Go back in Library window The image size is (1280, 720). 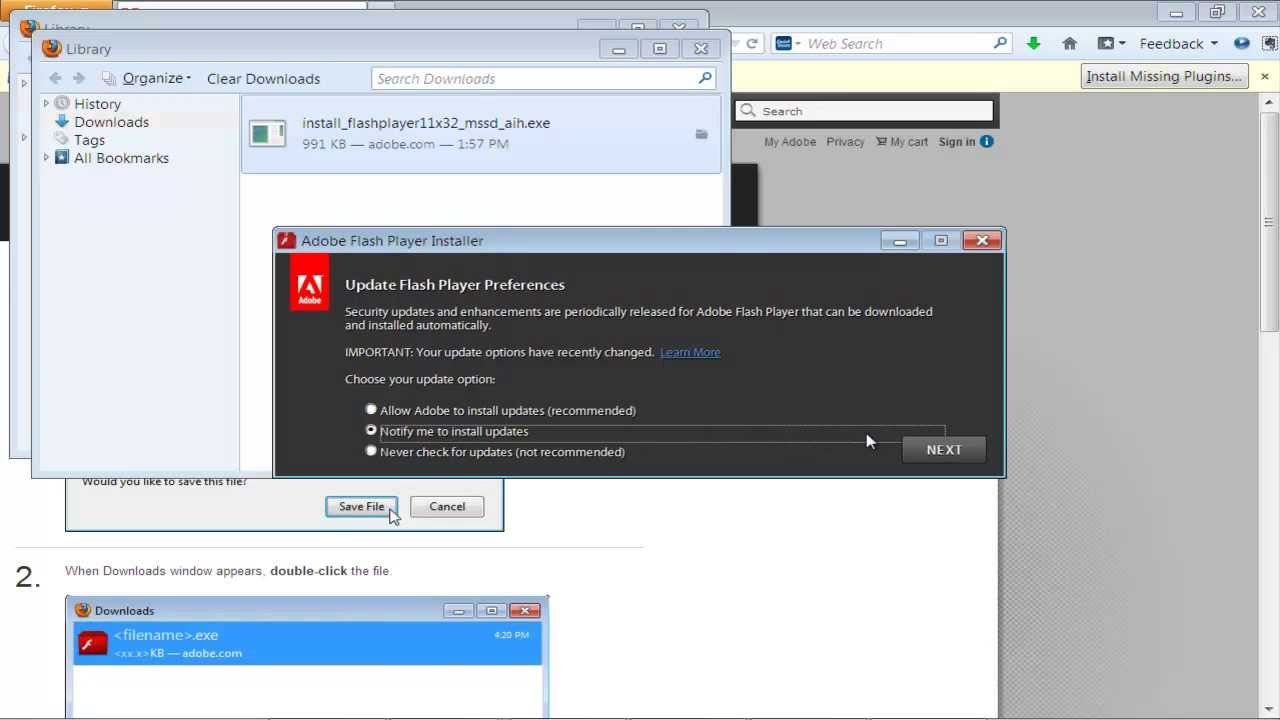coord(55,78)
